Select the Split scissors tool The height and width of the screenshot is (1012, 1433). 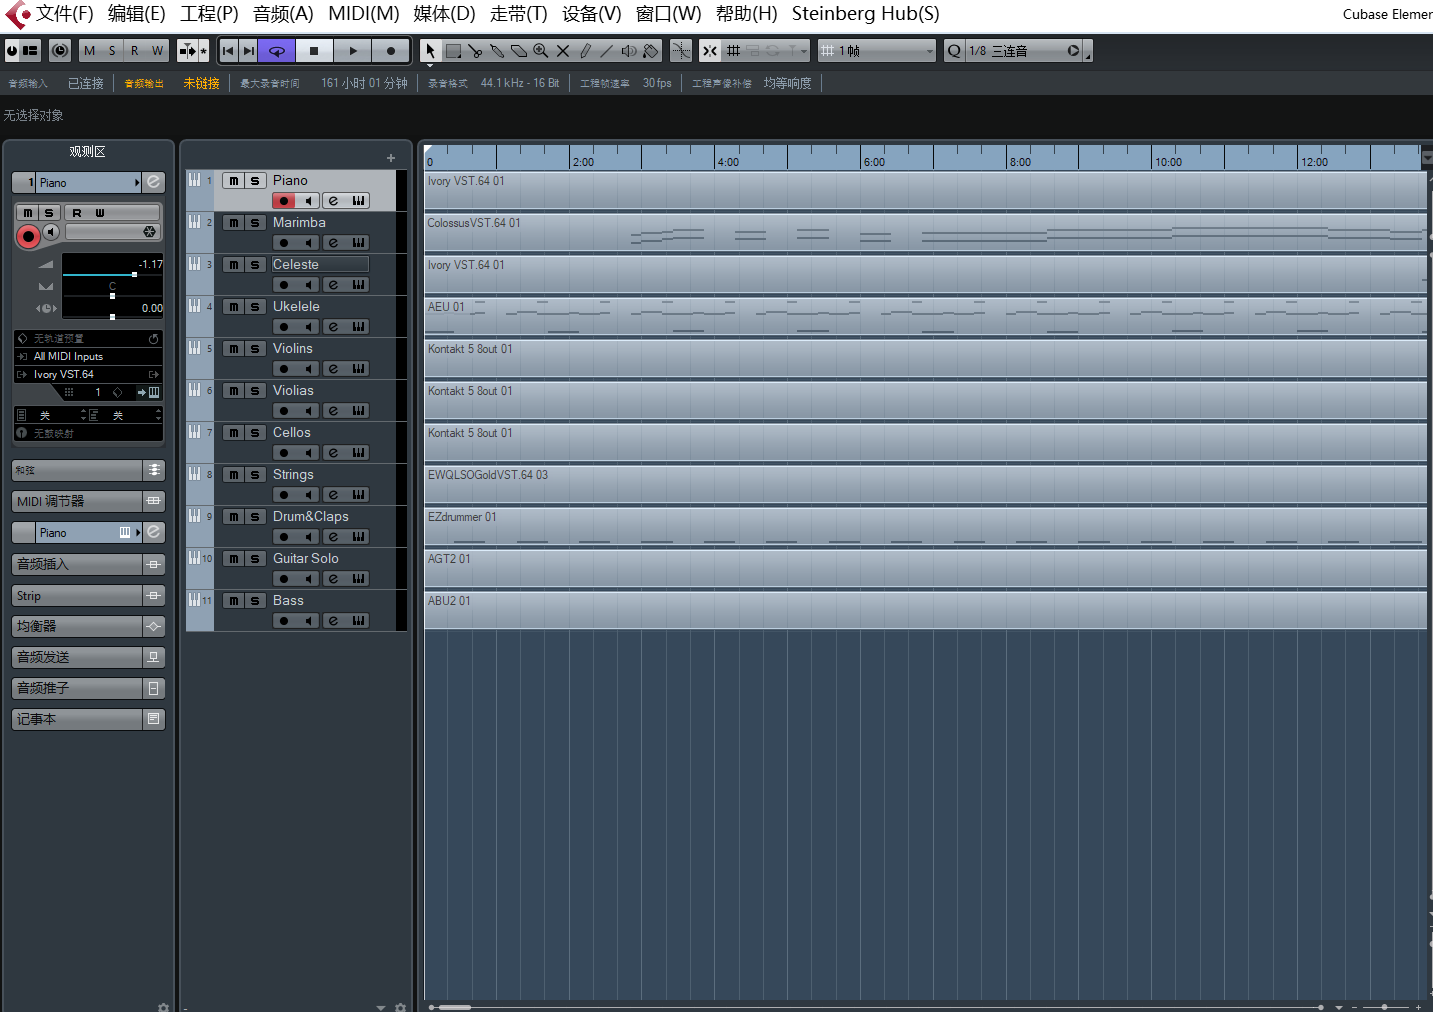point(475,51)
